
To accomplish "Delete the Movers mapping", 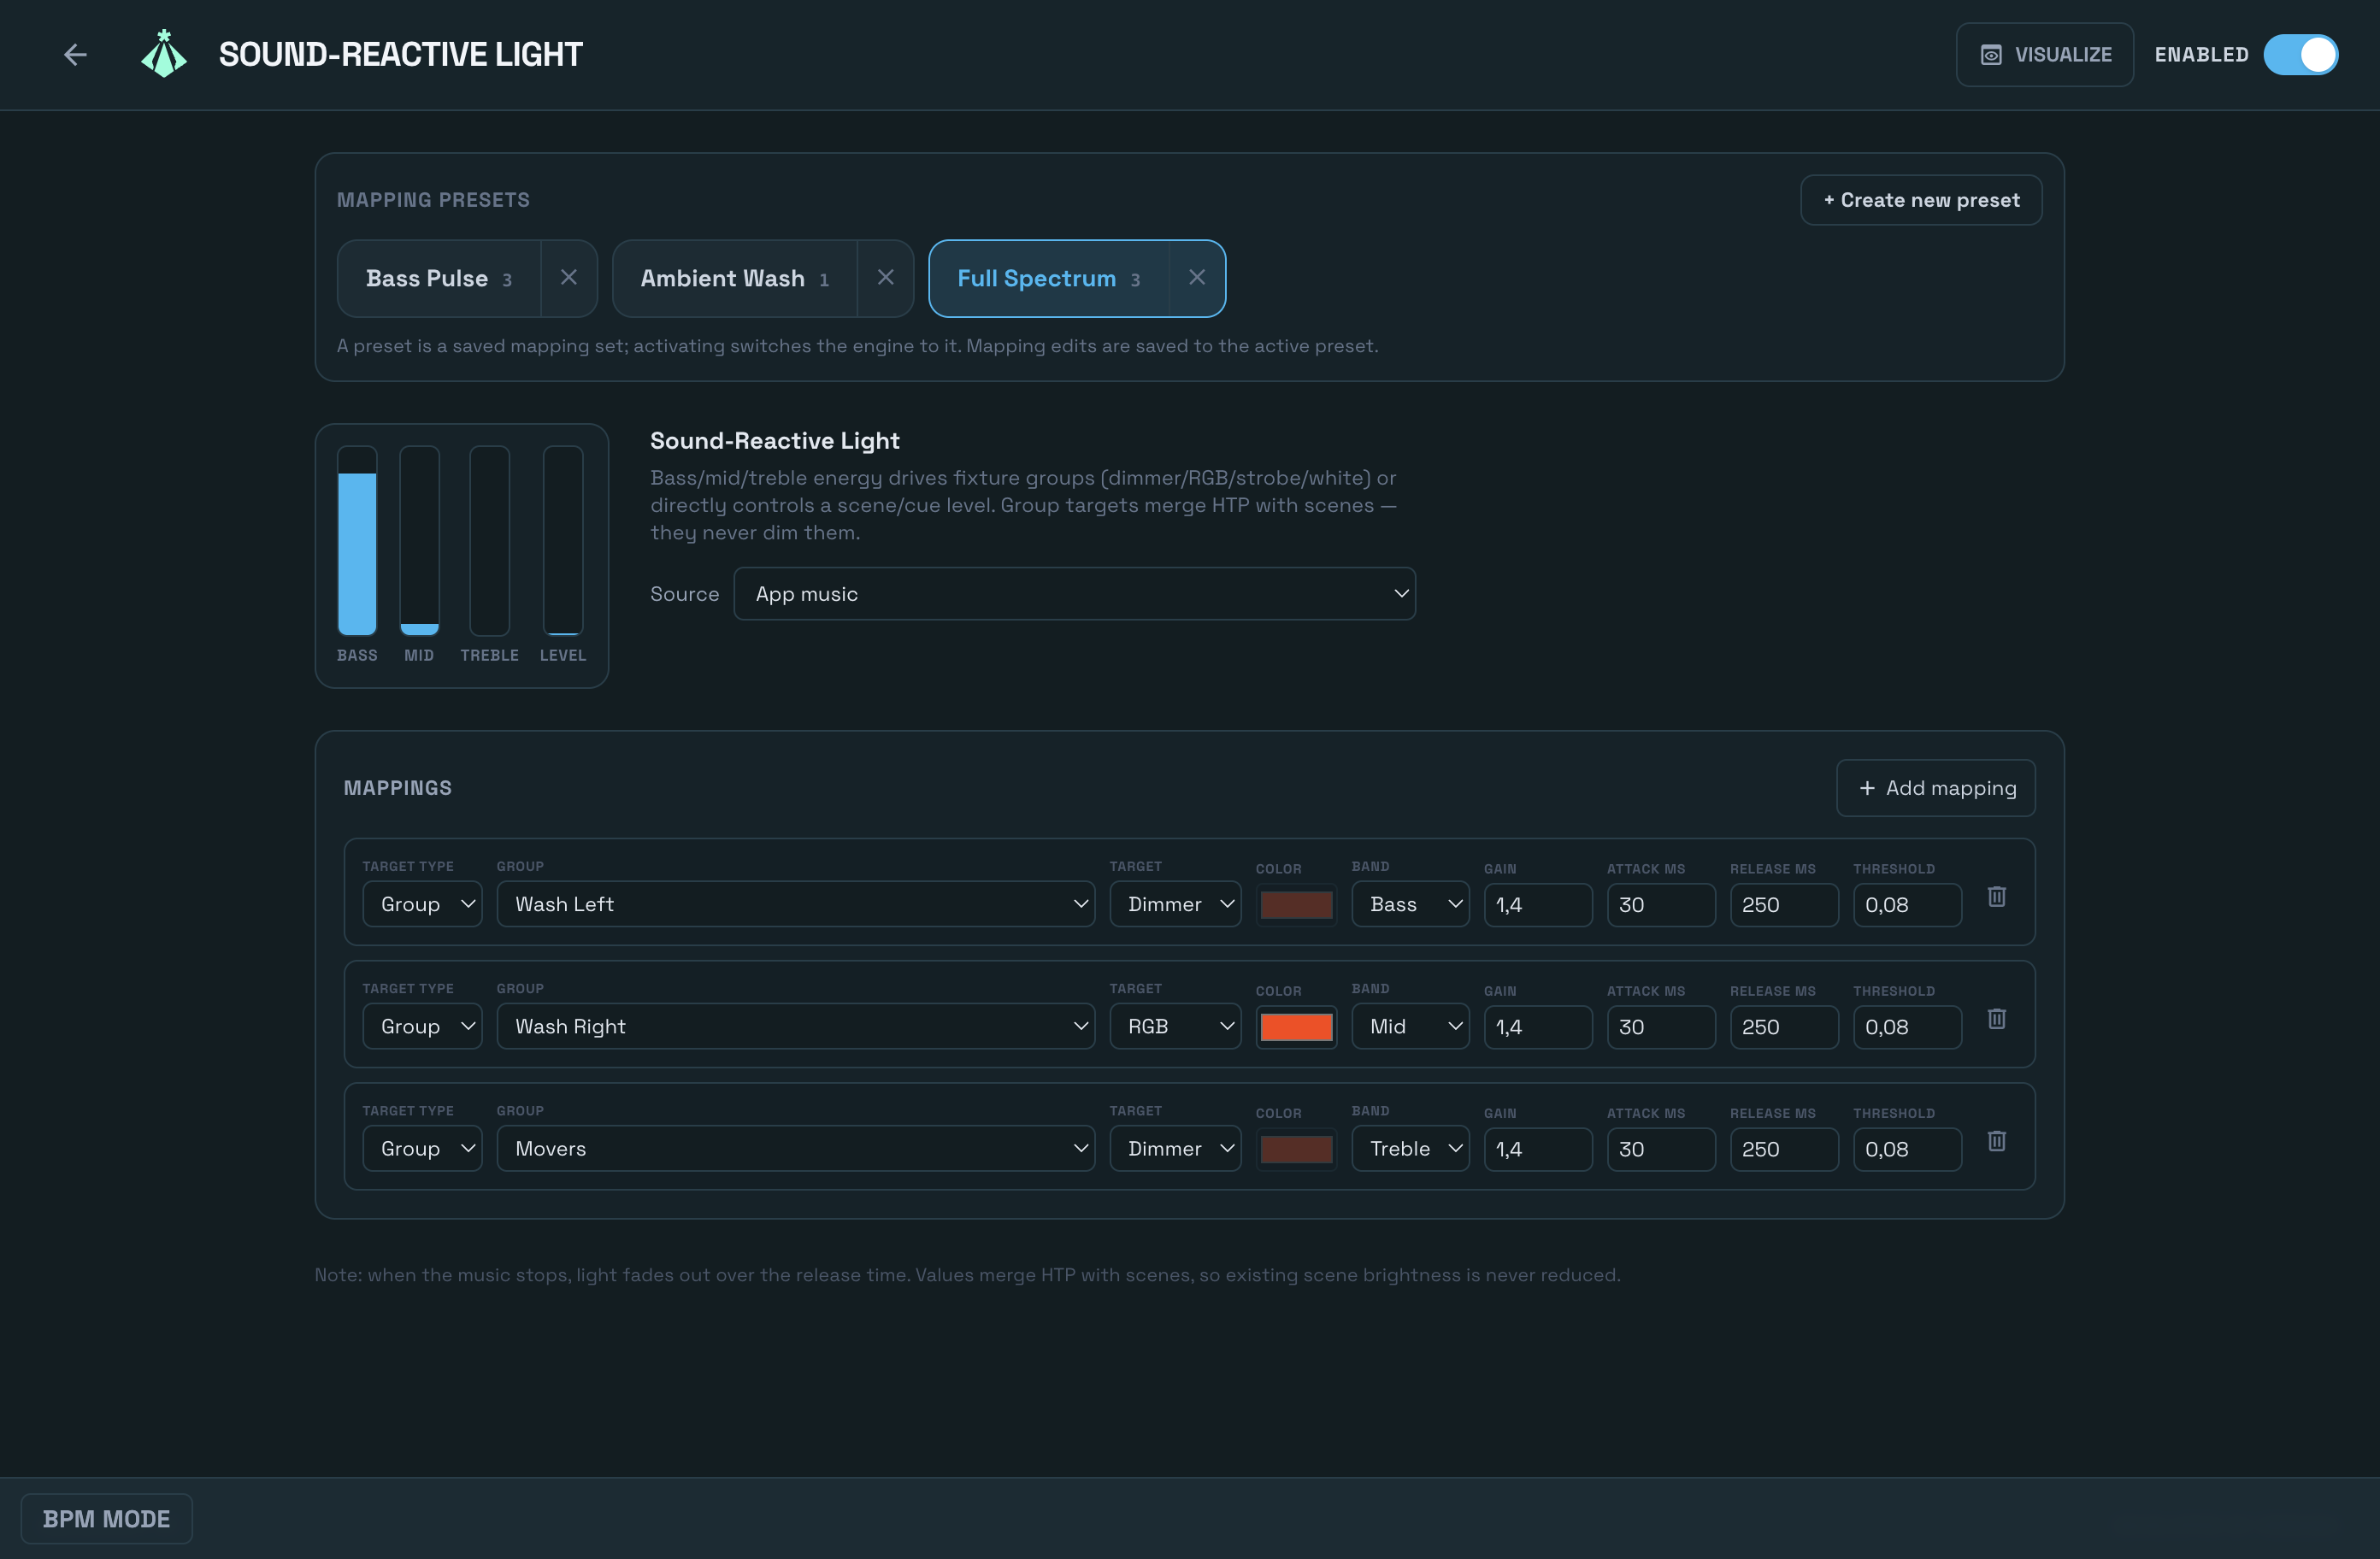I will 1996,1141.
